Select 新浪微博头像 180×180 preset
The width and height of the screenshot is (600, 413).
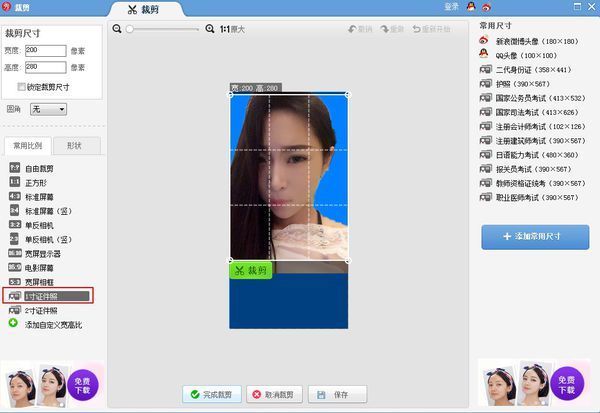pyautogui.click(x=485, y=41)
